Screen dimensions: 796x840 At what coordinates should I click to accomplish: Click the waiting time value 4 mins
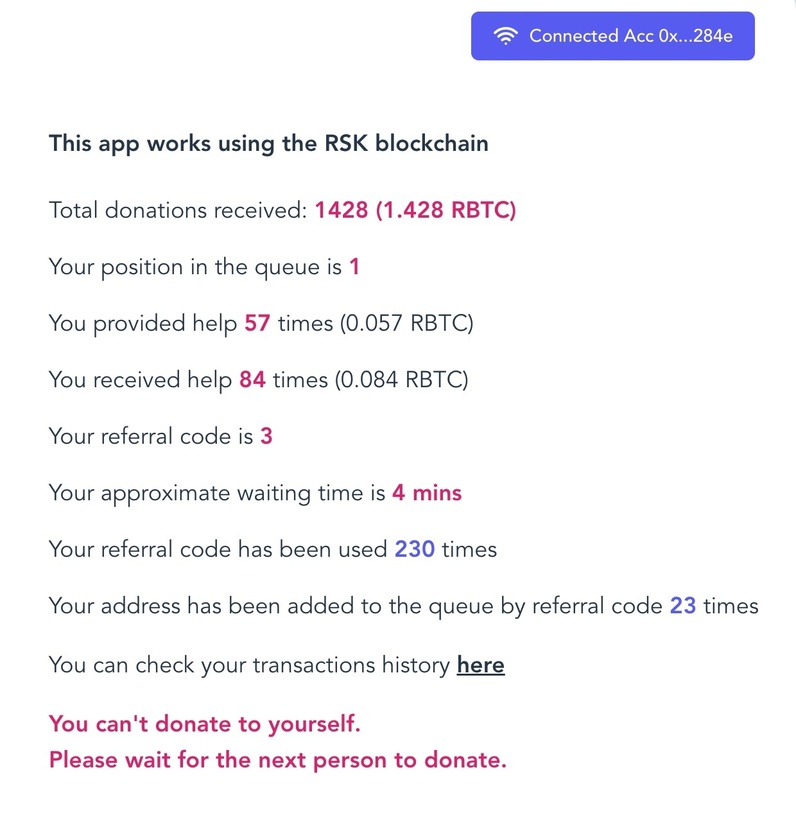(427, 493)
